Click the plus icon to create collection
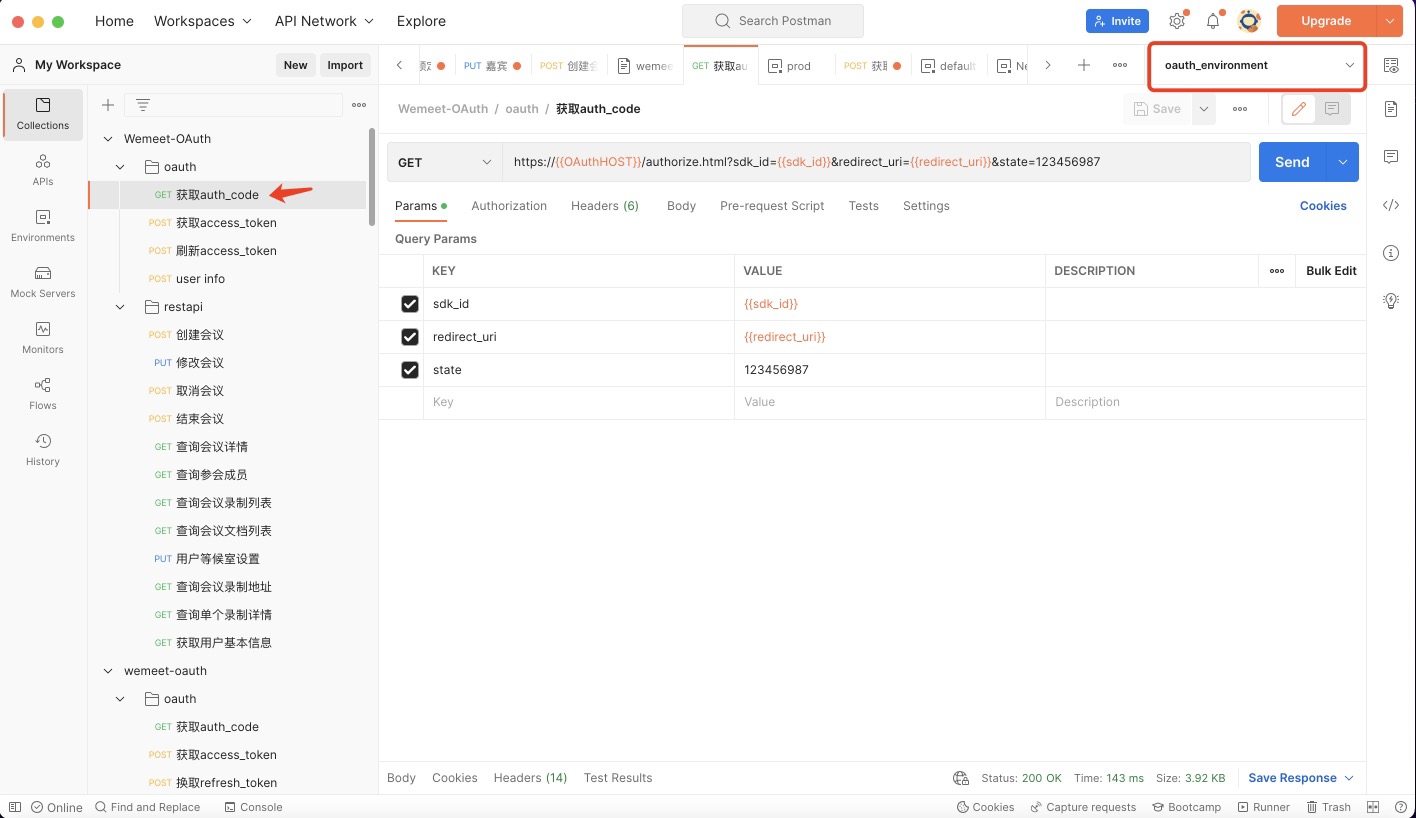The height and width of the screenshot is (818, 1416). pos(108,105)
